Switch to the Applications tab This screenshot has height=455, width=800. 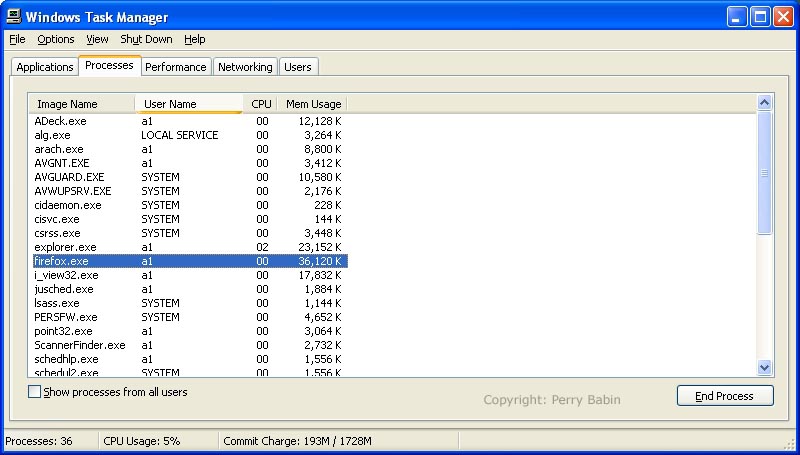click(x=45, y=67)
